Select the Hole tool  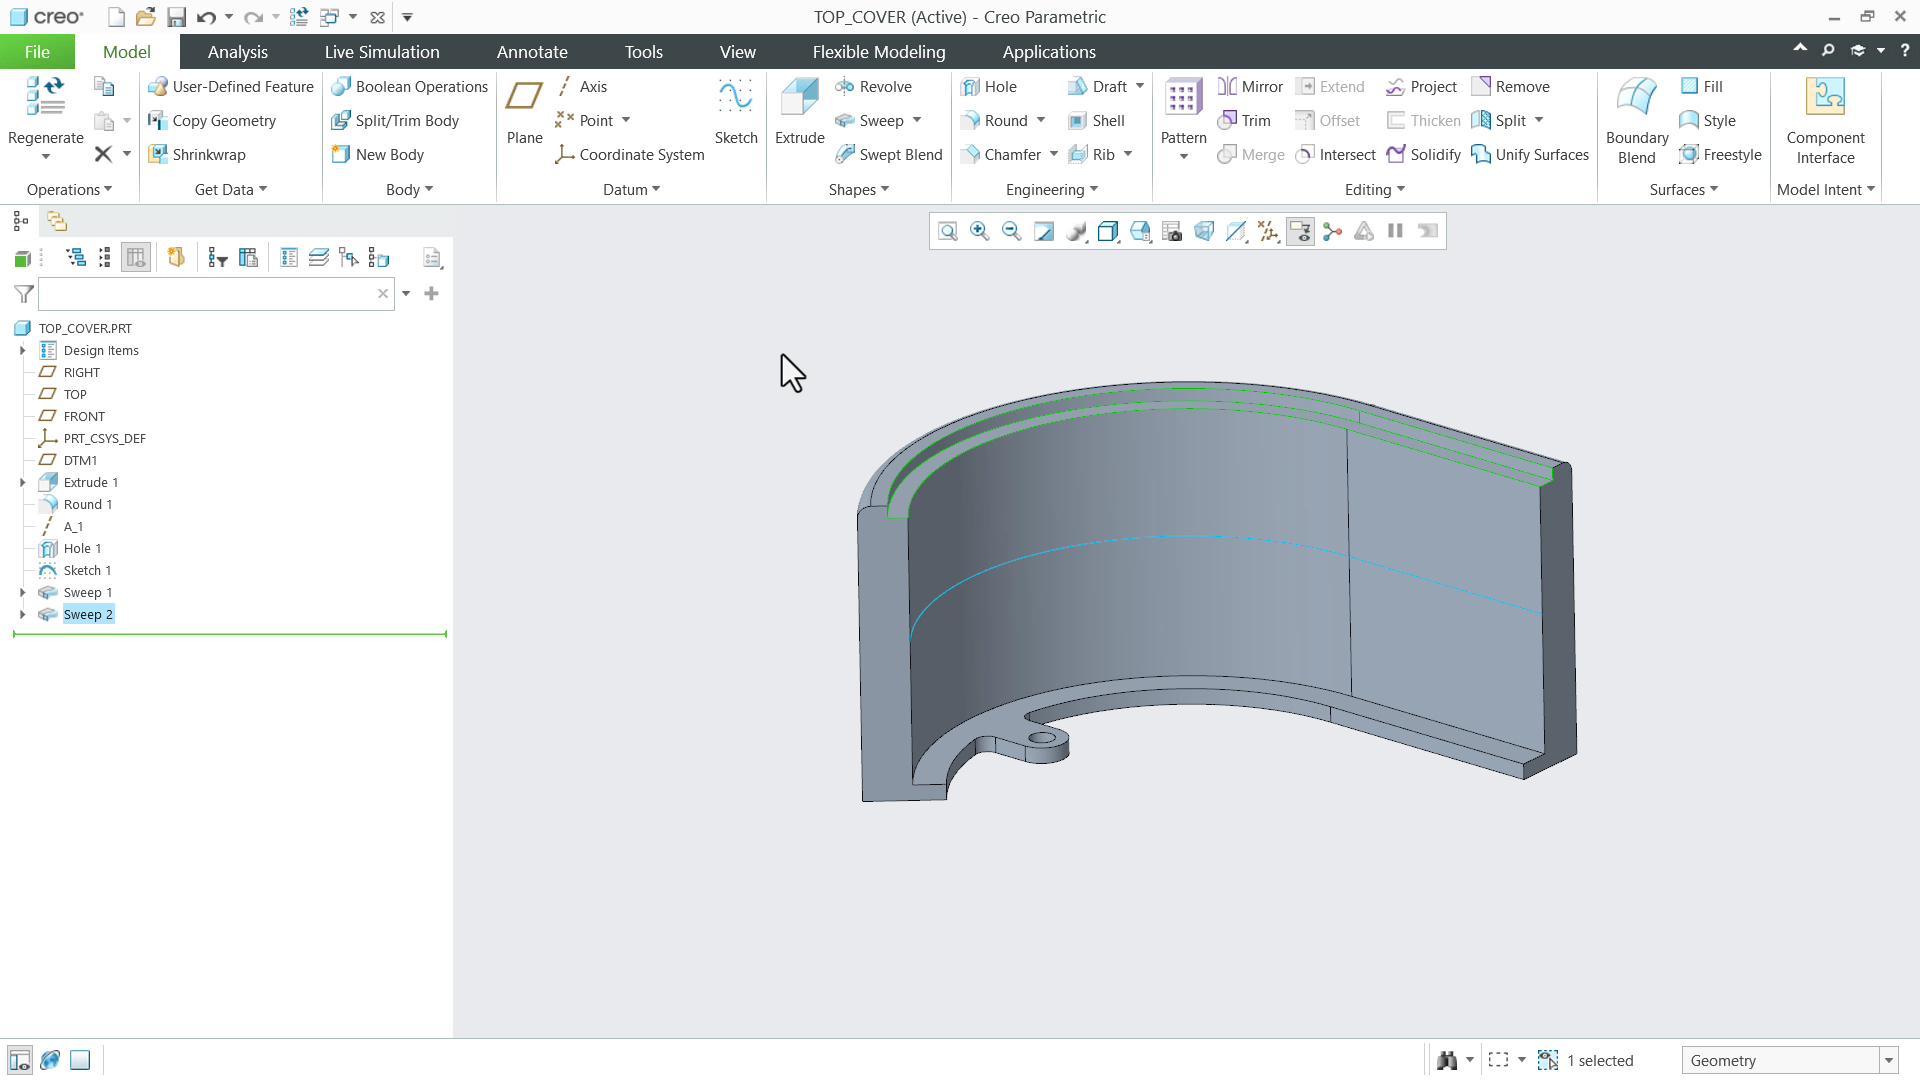click(x=991, y=86)
